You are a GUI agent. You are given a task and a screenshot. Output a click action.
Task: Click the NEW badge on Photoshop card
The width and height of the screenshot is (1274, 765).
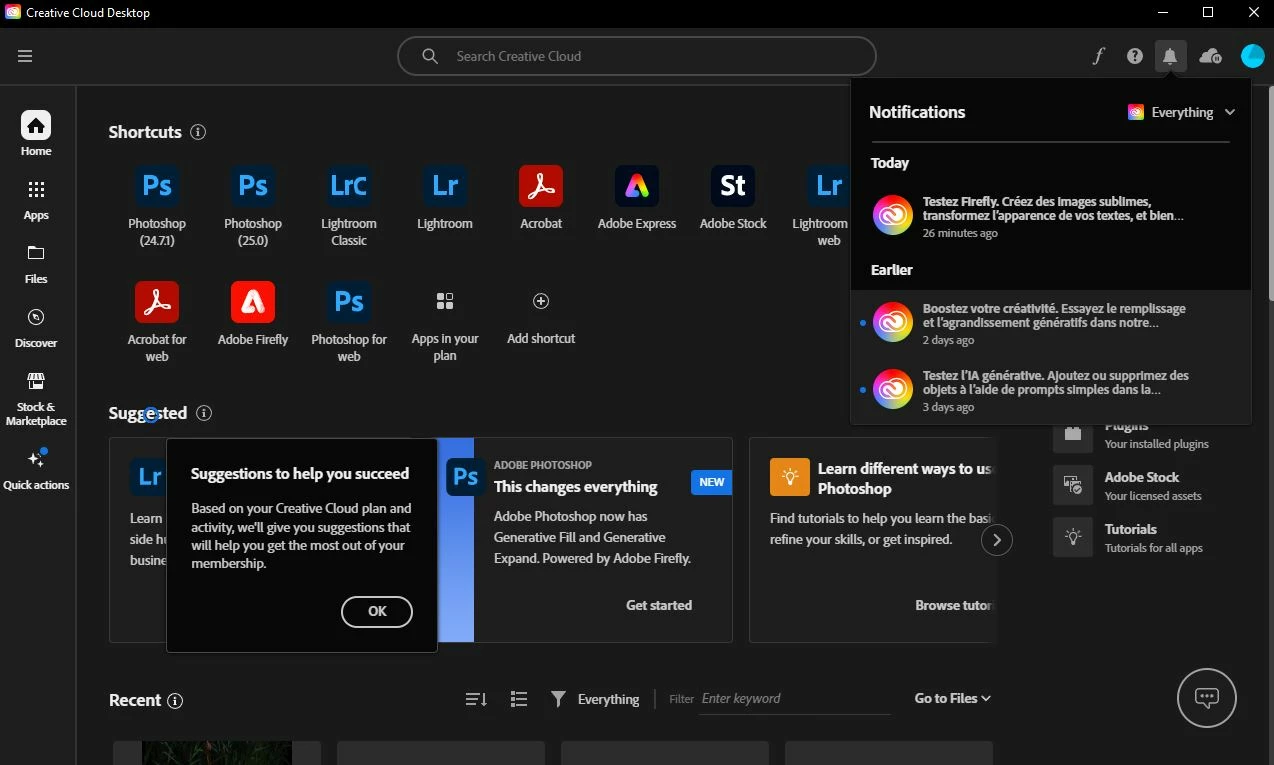pyautogui.click(x=711, y=482)
